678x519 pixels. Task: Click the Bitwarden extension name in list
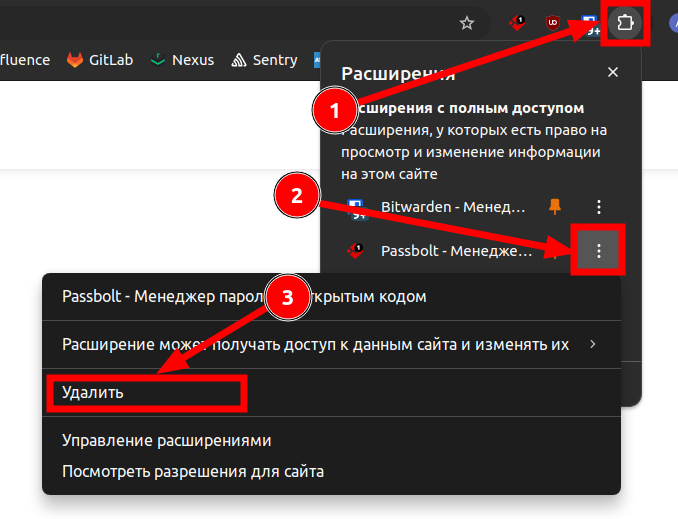452,207
